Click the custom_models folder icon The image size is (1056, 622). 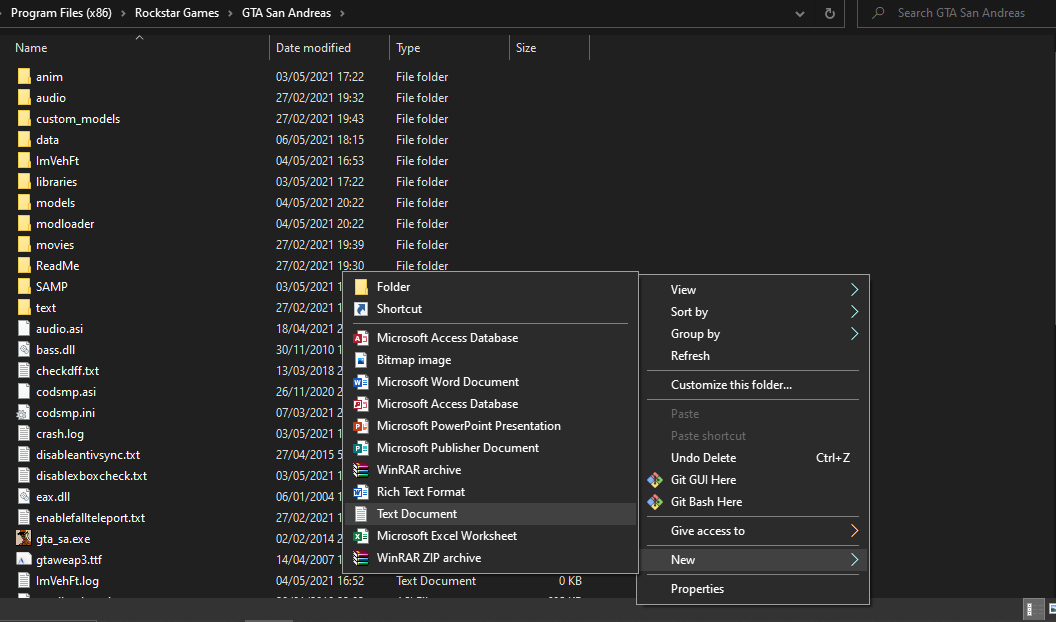tap(24, 118)
